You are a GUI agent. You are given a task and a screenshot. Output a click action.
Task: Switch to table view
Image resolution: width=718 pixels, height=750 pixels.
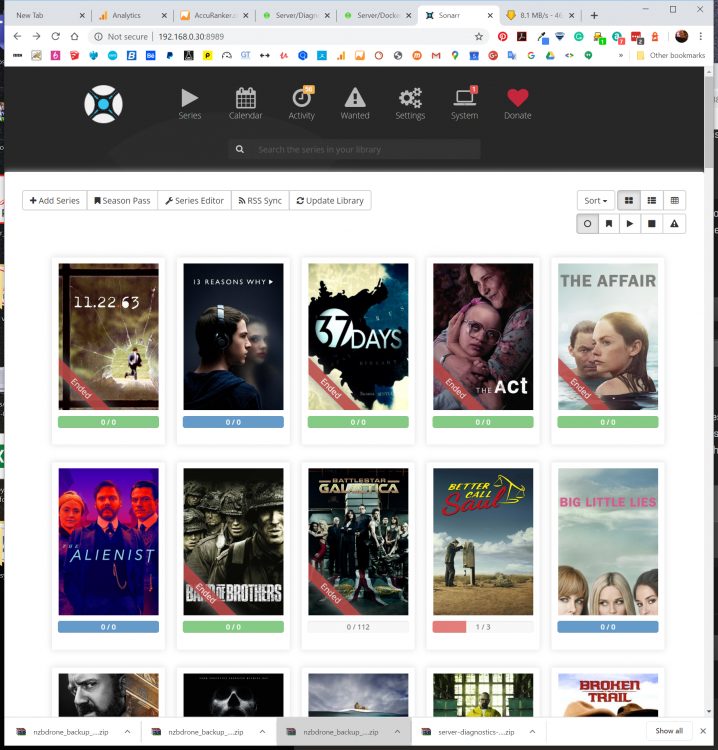click(674, 200)
